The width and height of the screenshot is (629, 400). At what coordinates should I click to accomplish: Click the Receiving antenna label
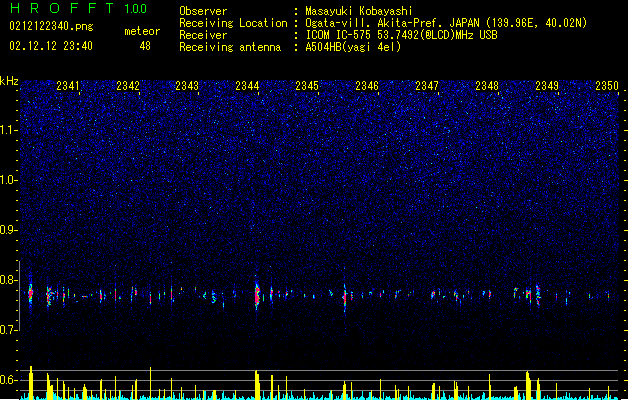pyautogui.click(x=230, y=47)
